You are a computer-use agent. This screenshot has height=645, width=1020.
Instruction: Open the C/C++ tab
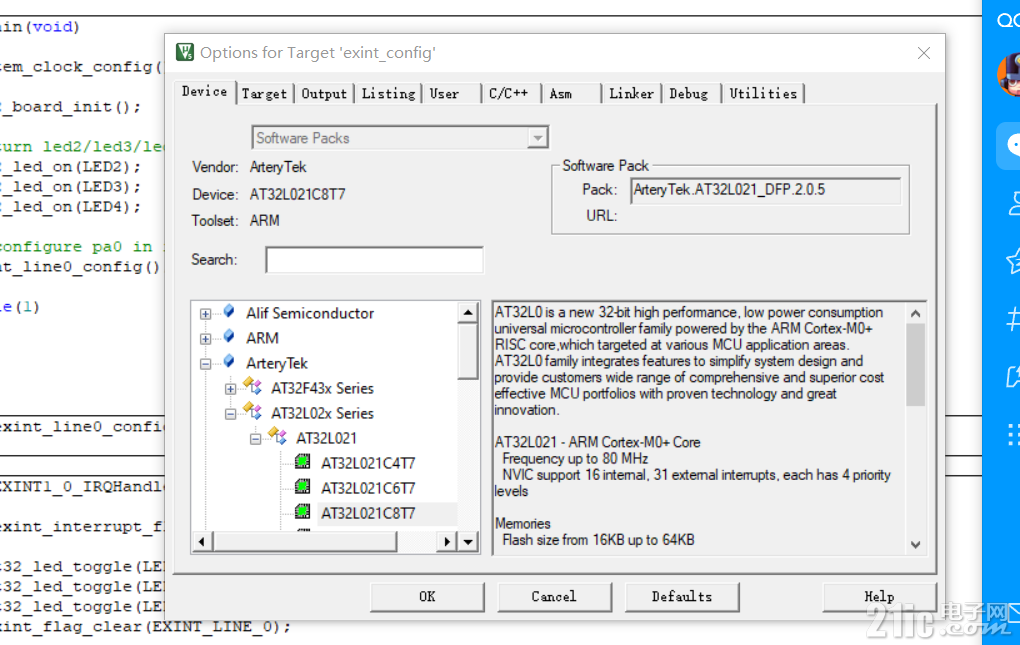509,94
